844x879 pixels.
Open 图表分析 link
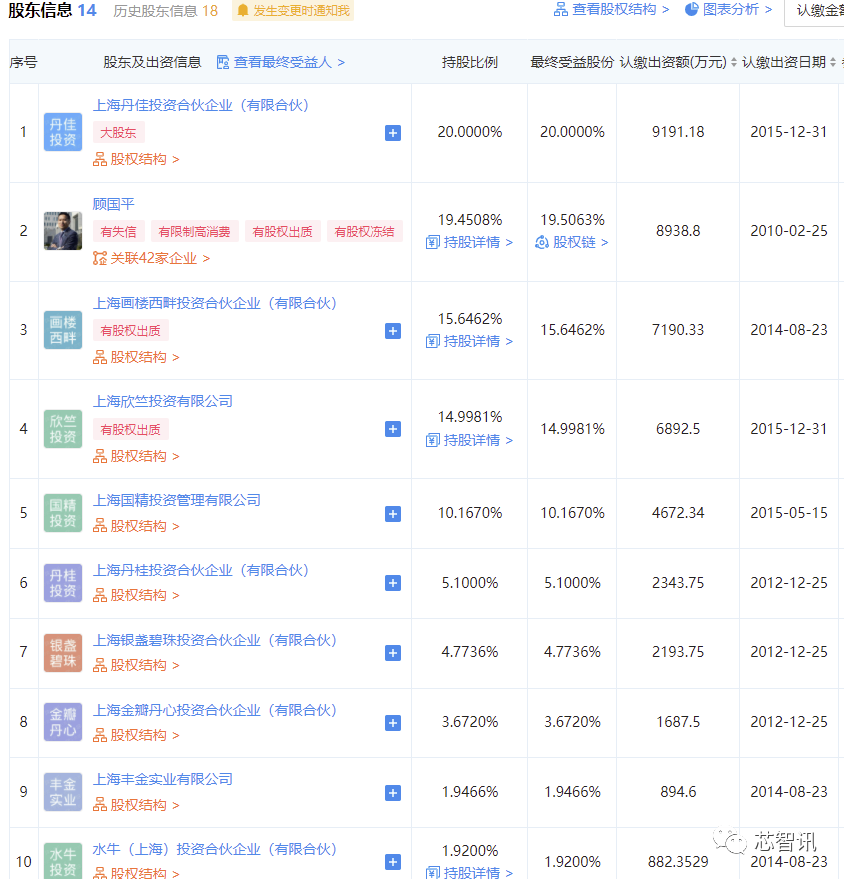[x=728, y=9]
